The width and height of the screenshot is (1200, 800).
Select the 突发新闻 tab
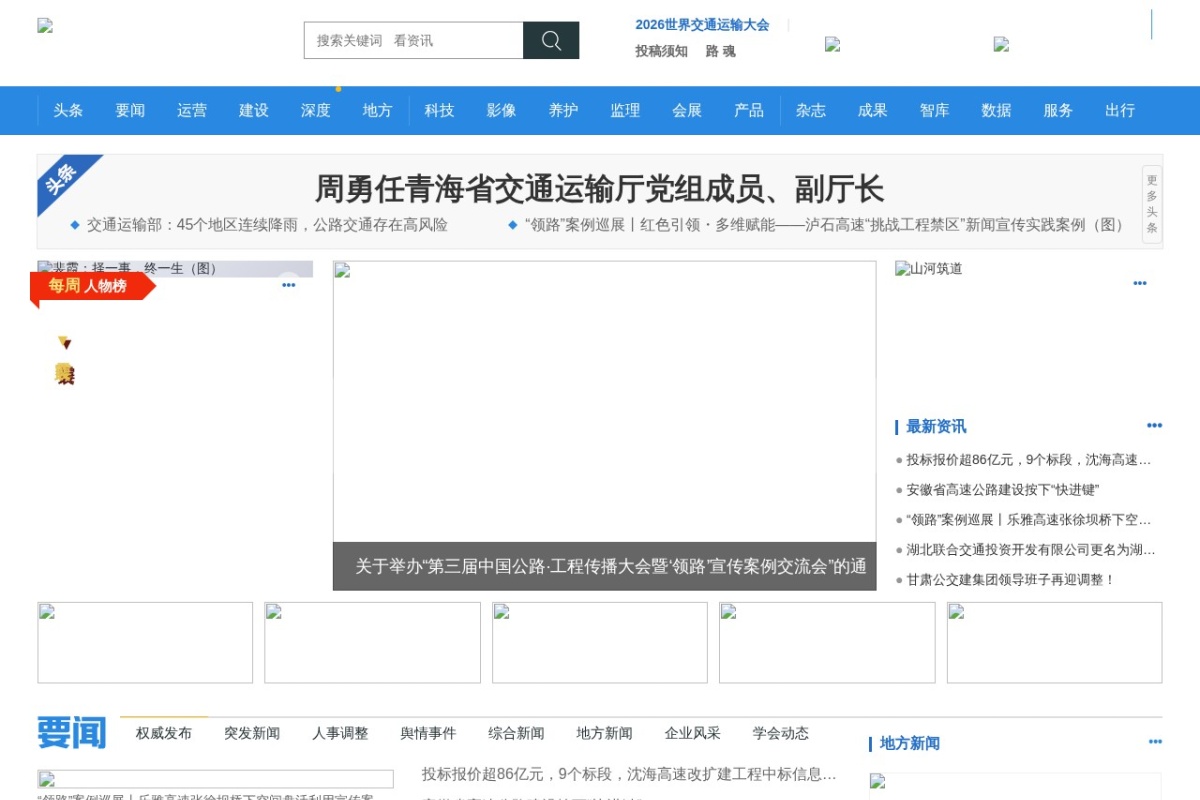click(252, 733)
